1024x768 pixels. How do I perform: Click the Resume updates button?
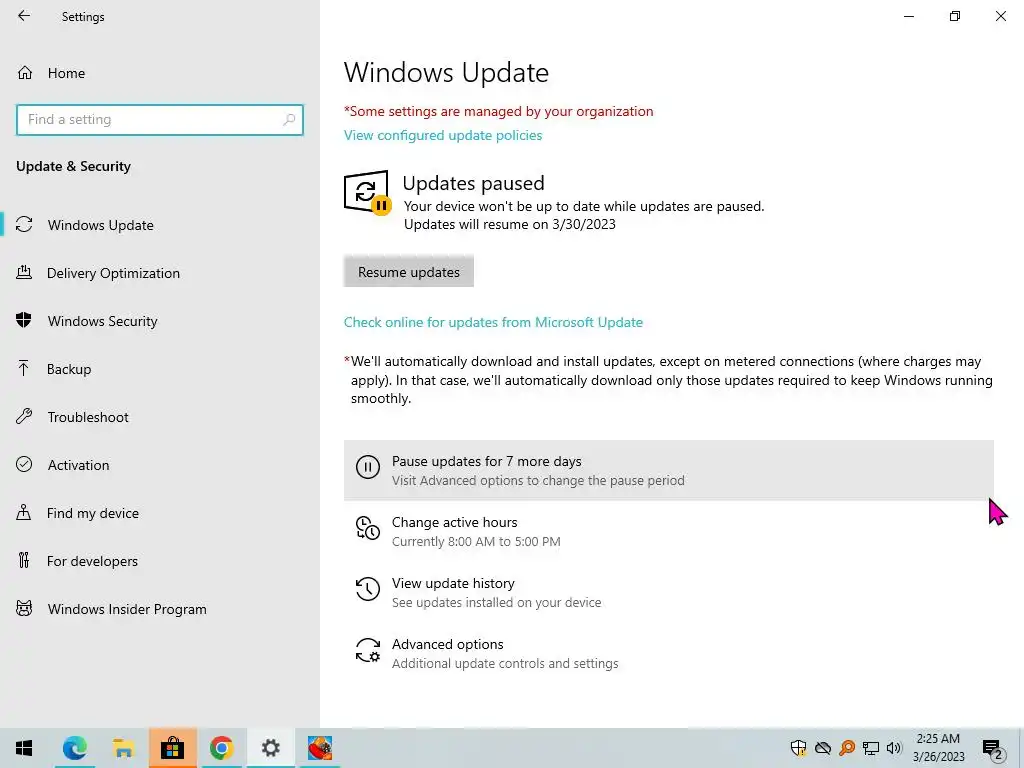[x=409, y=272]
